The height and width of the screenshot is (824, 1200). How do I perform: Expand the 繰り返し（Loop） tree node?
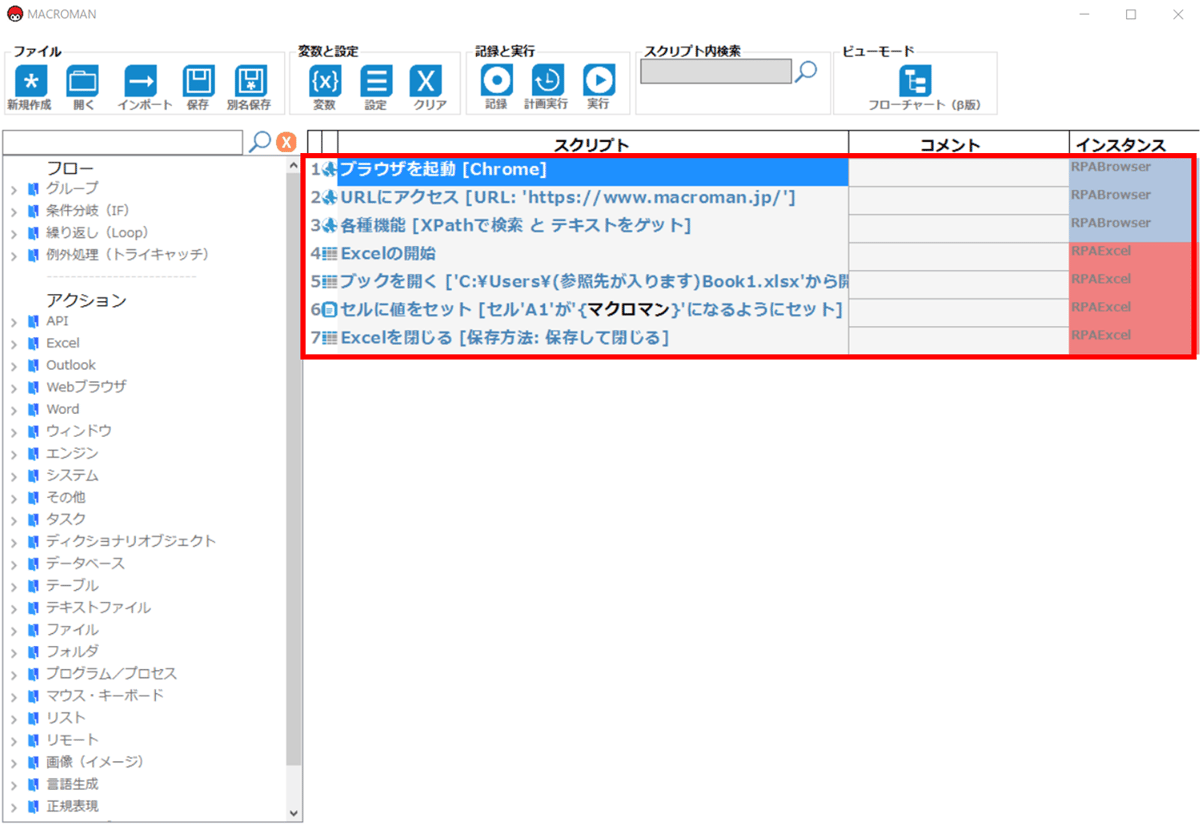pos(14,232)
